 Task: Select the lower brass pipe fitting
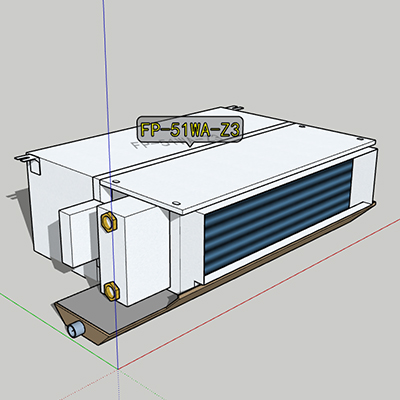pos(111,291)
